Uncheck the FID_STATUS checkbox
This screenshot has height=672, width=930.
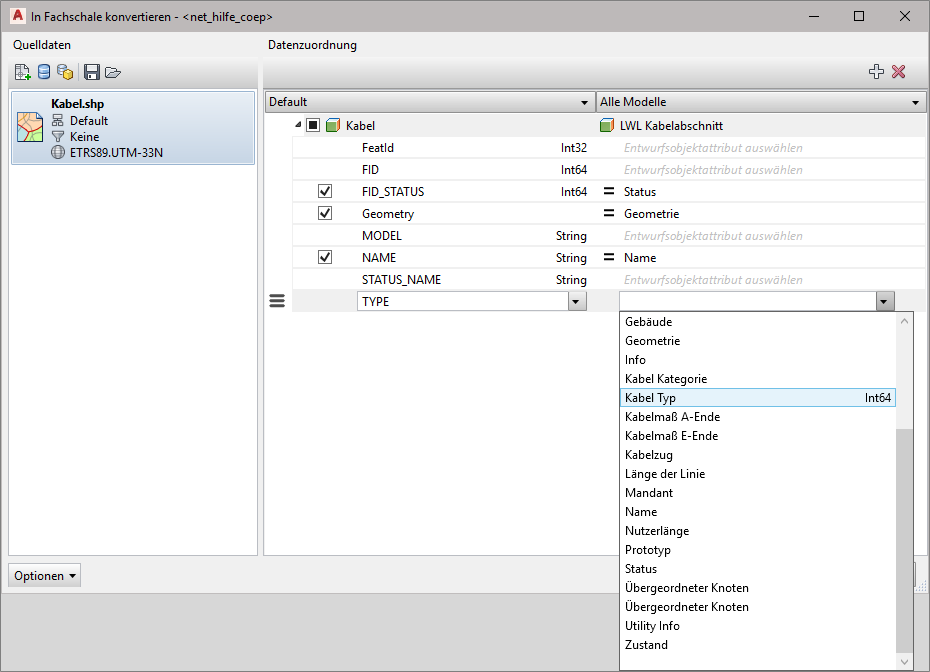pyautogui.click(x=325, y=191)
